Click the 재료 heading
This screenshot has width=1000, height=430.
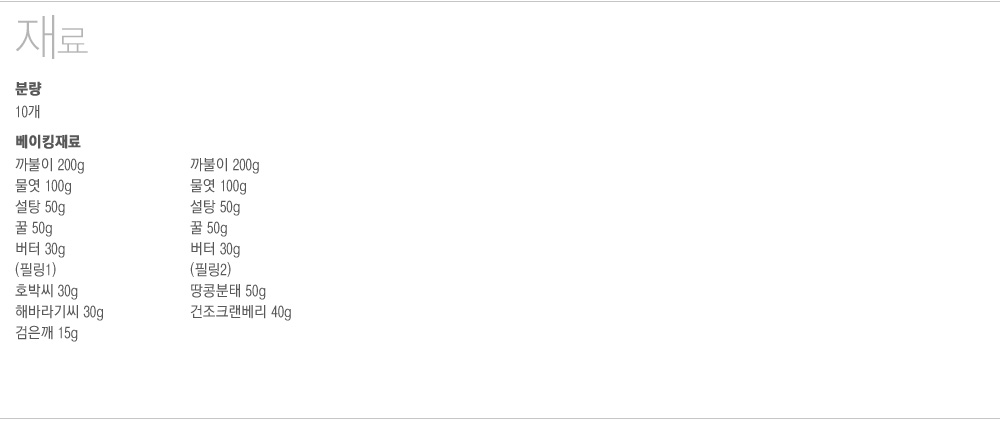(51, 38)
